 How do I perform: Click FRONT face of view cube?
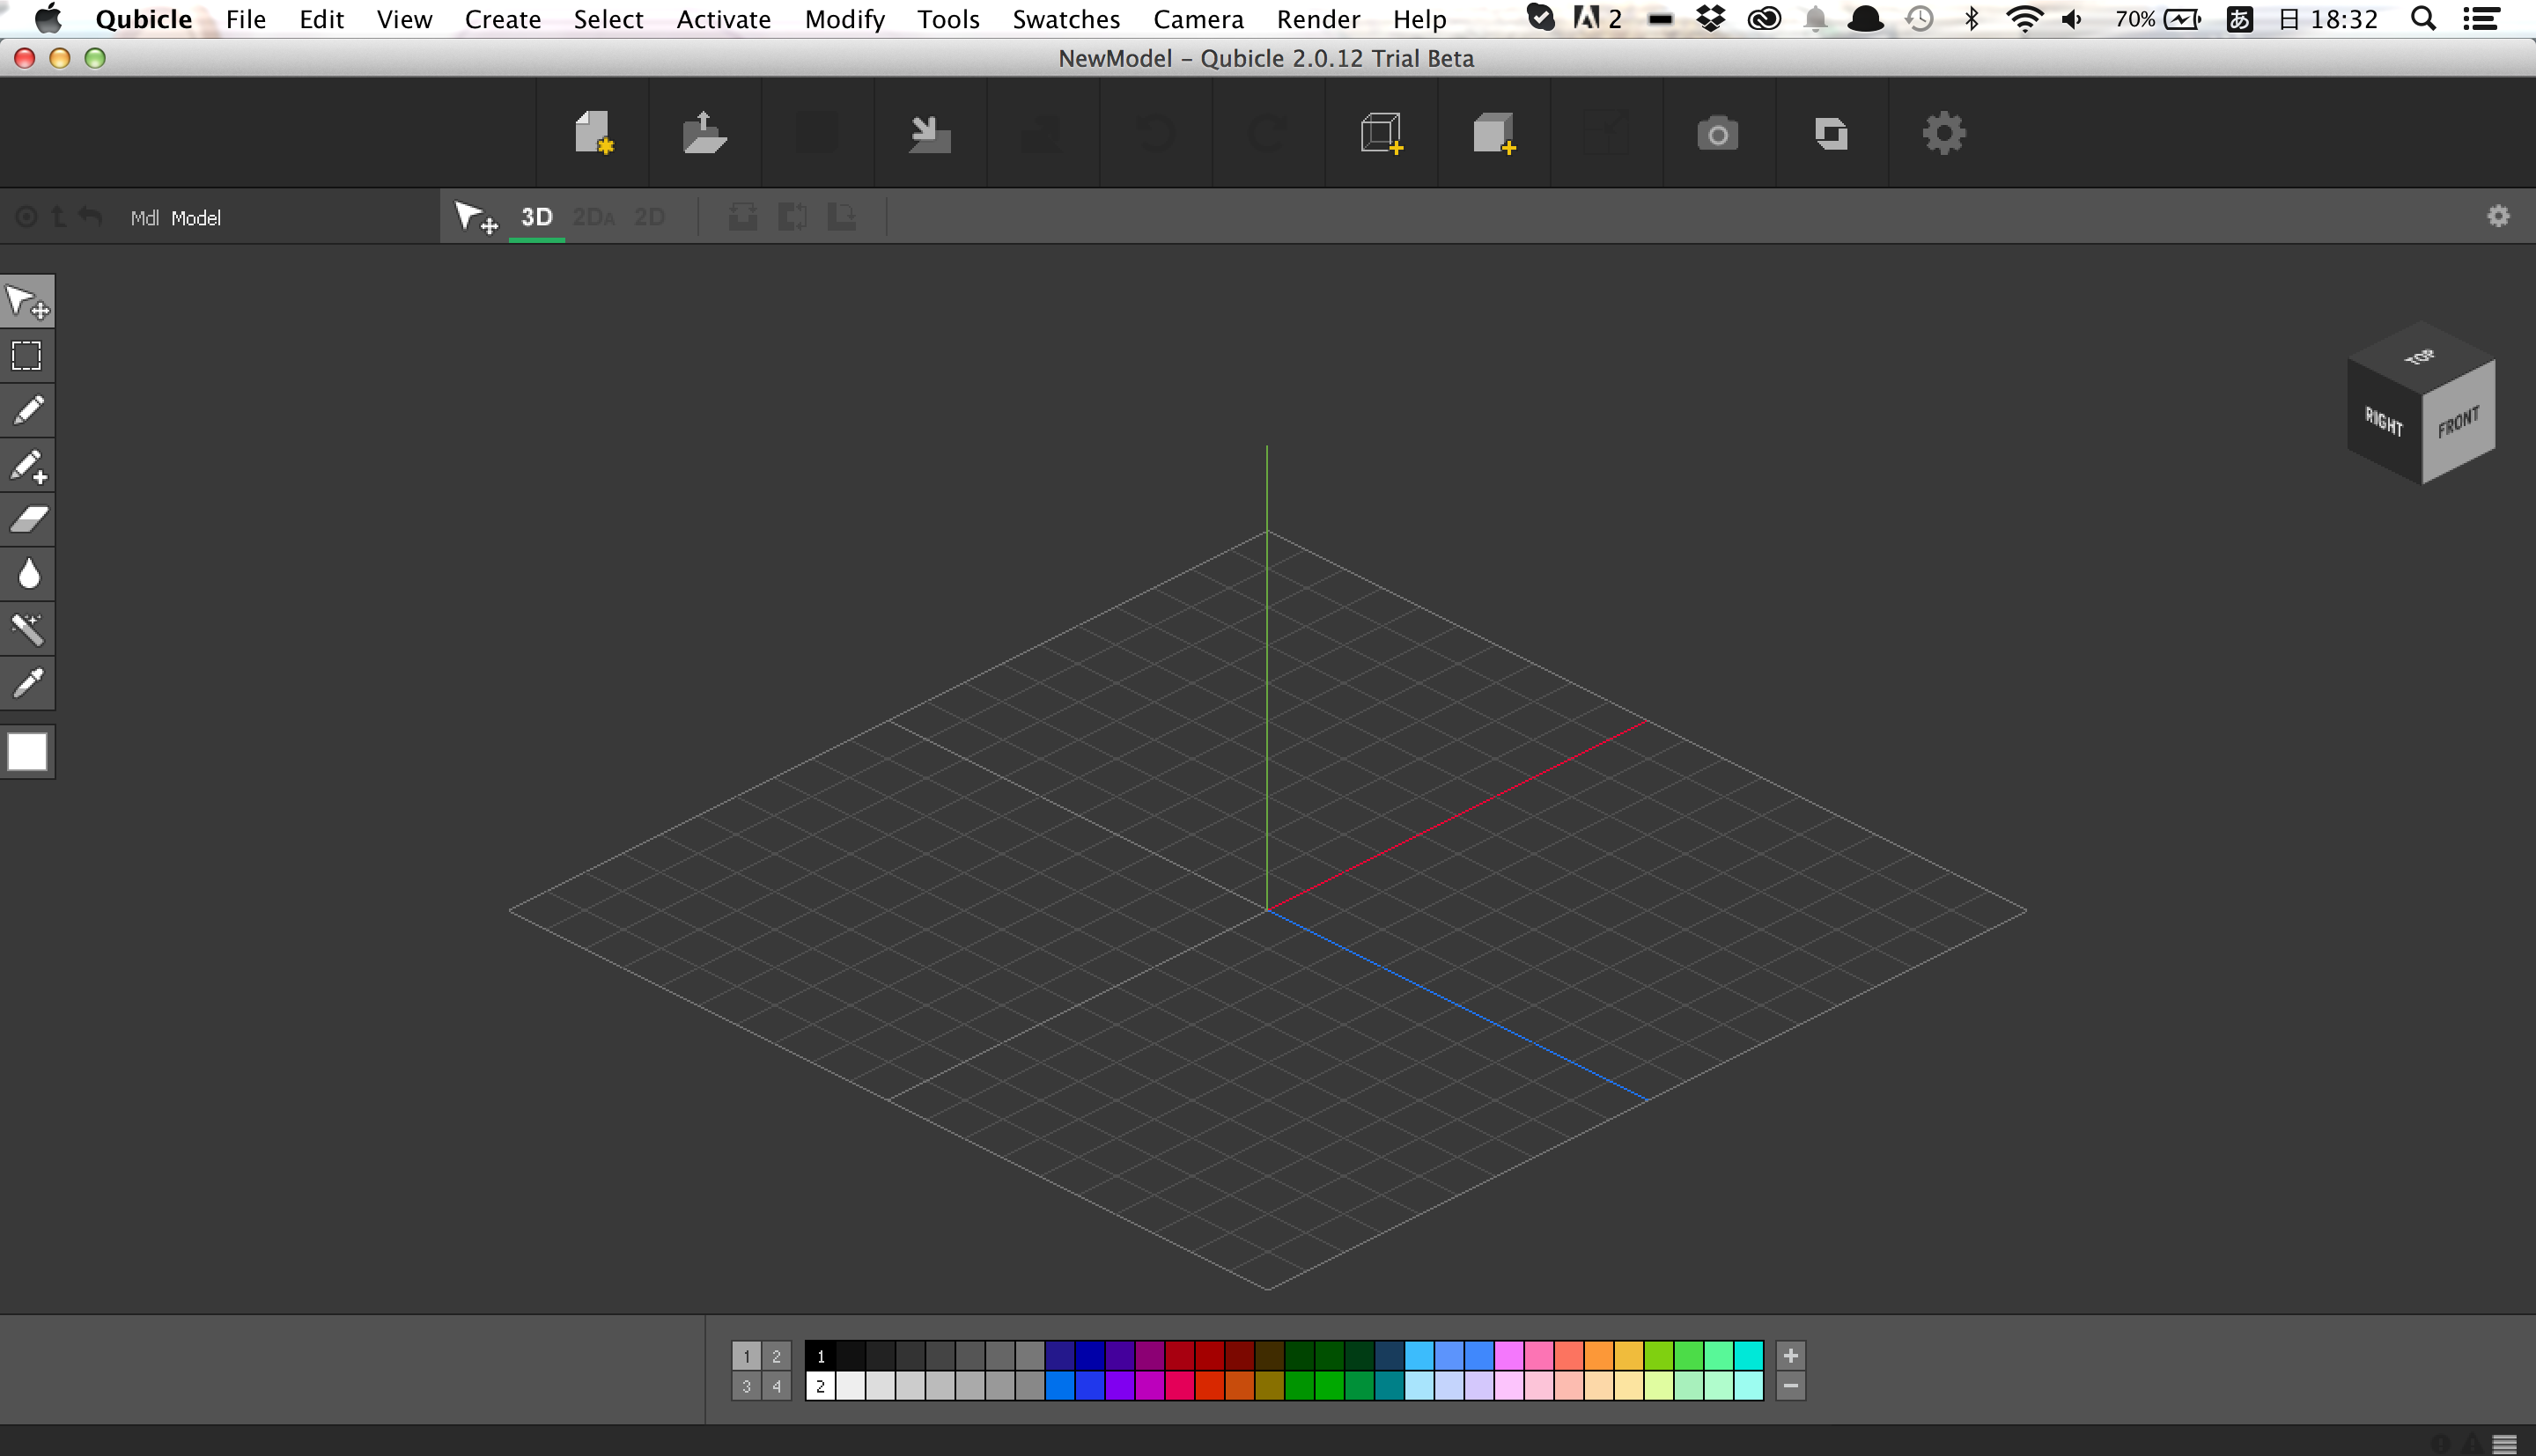pos(2459,422)
